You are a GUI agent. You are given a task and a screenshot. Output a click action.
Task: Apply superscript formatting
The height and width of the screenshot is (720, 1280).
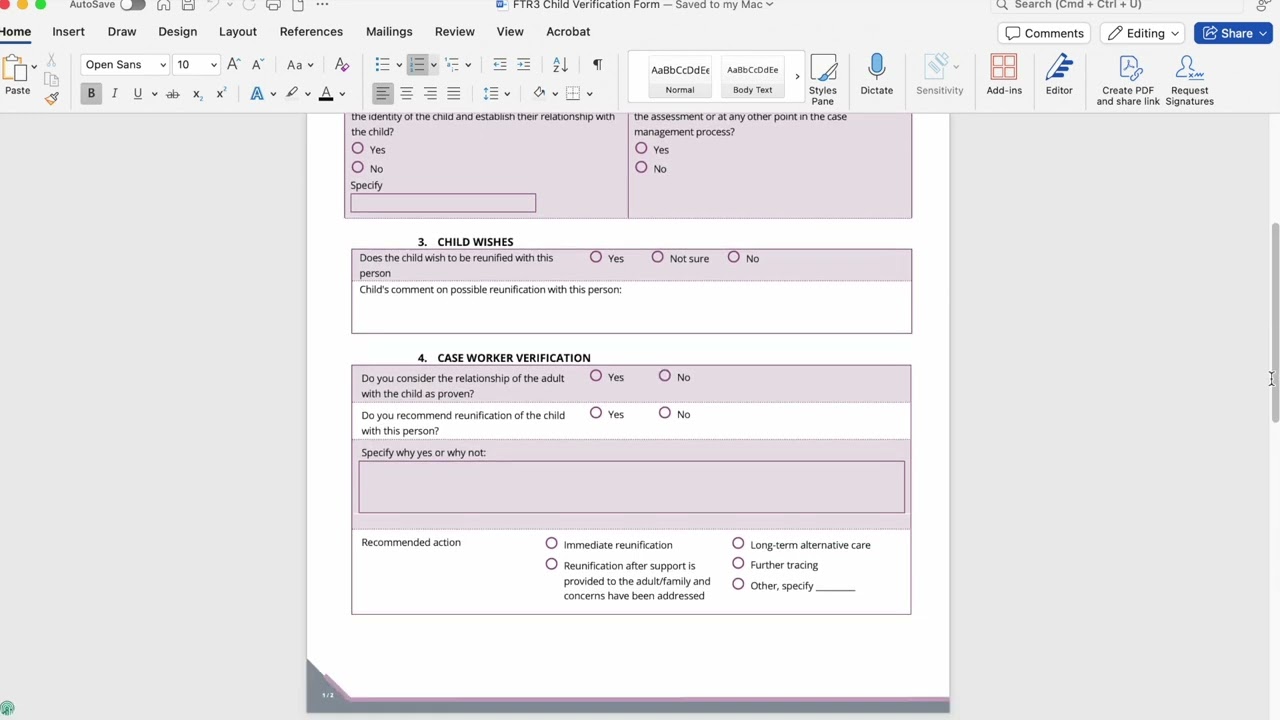(x=220, y=94)
